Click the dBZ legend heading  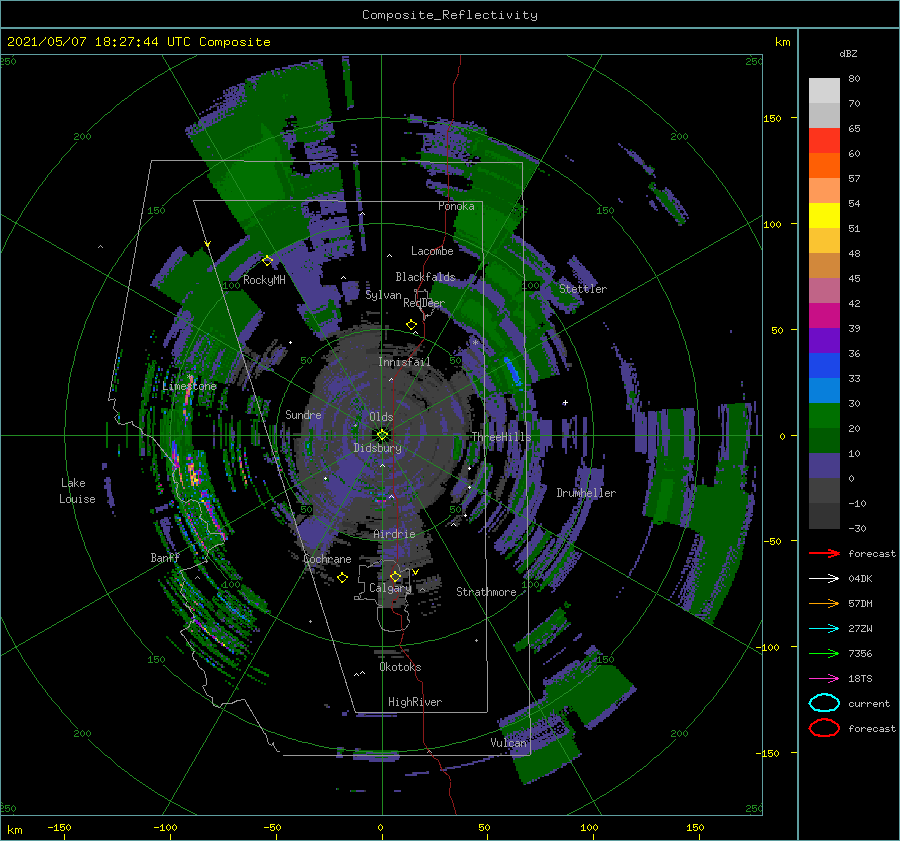[848, 53]
